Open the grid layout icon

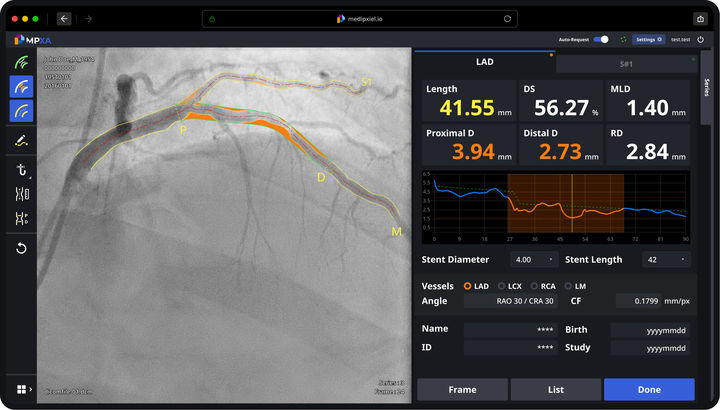tap(21, 389)
